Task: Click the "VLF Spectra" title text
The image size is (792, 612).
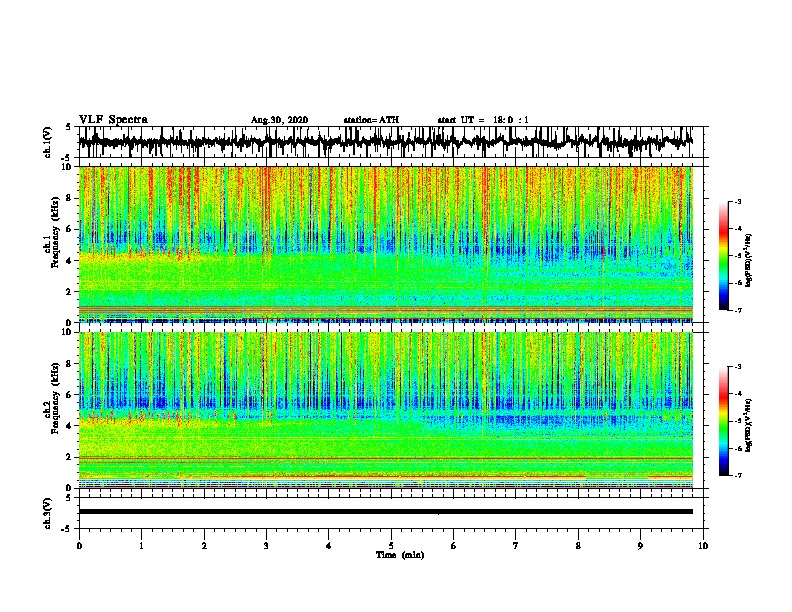Action: pos(113,119)
